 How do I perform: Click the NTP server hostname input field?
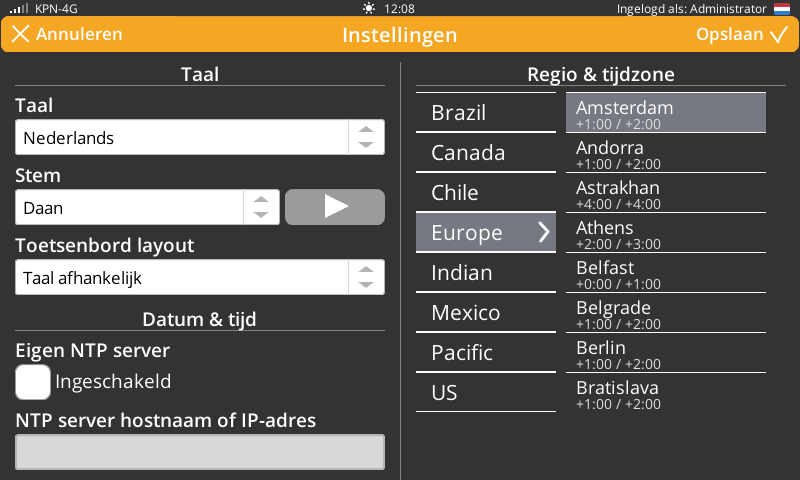coord(200,452)
